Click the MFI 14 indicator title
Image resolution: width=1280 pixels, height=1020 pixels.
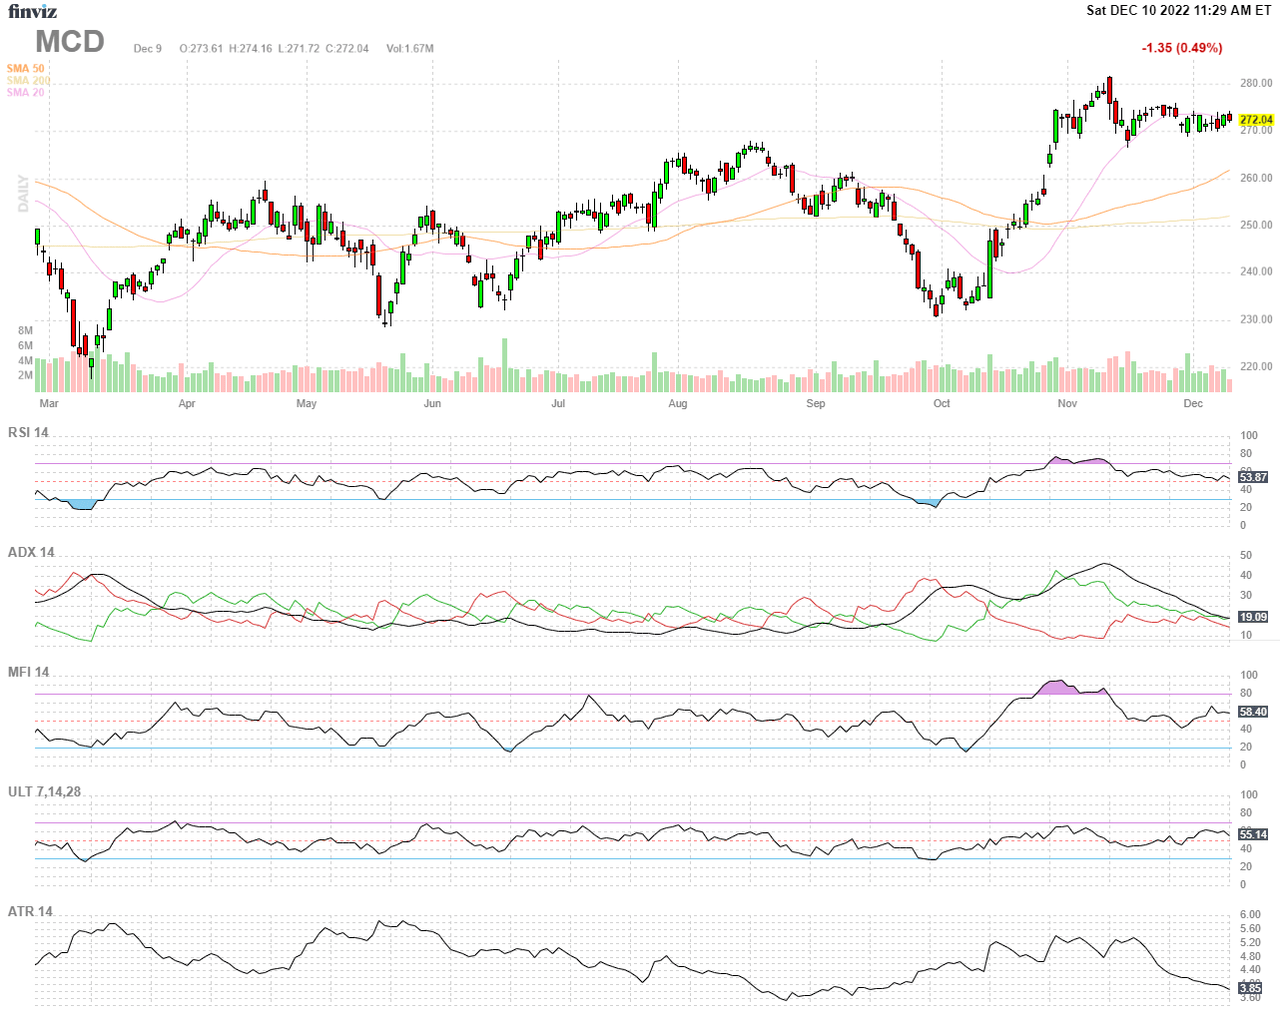pos(28,672)
